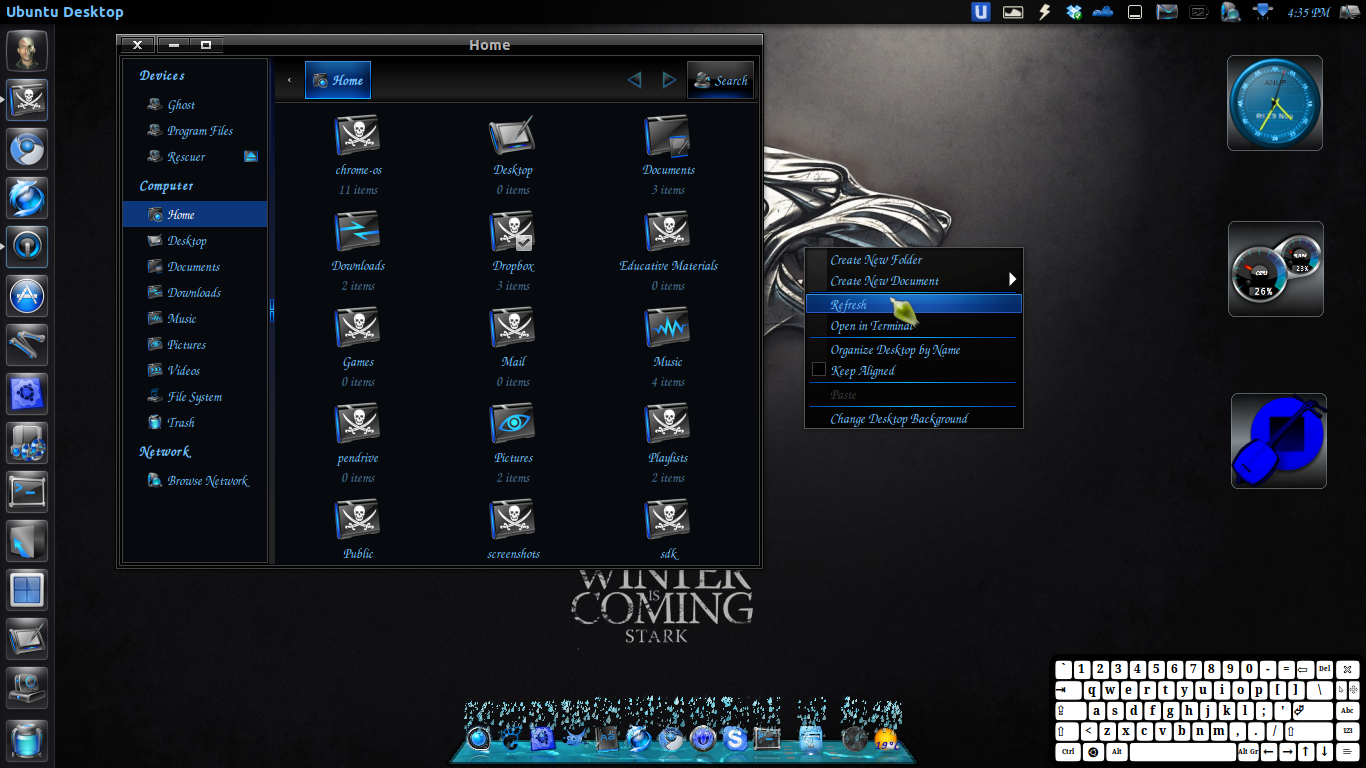Screen dimensions: 1366x768
Task: Open the screenshots folder icon
Action: (512, 519)
